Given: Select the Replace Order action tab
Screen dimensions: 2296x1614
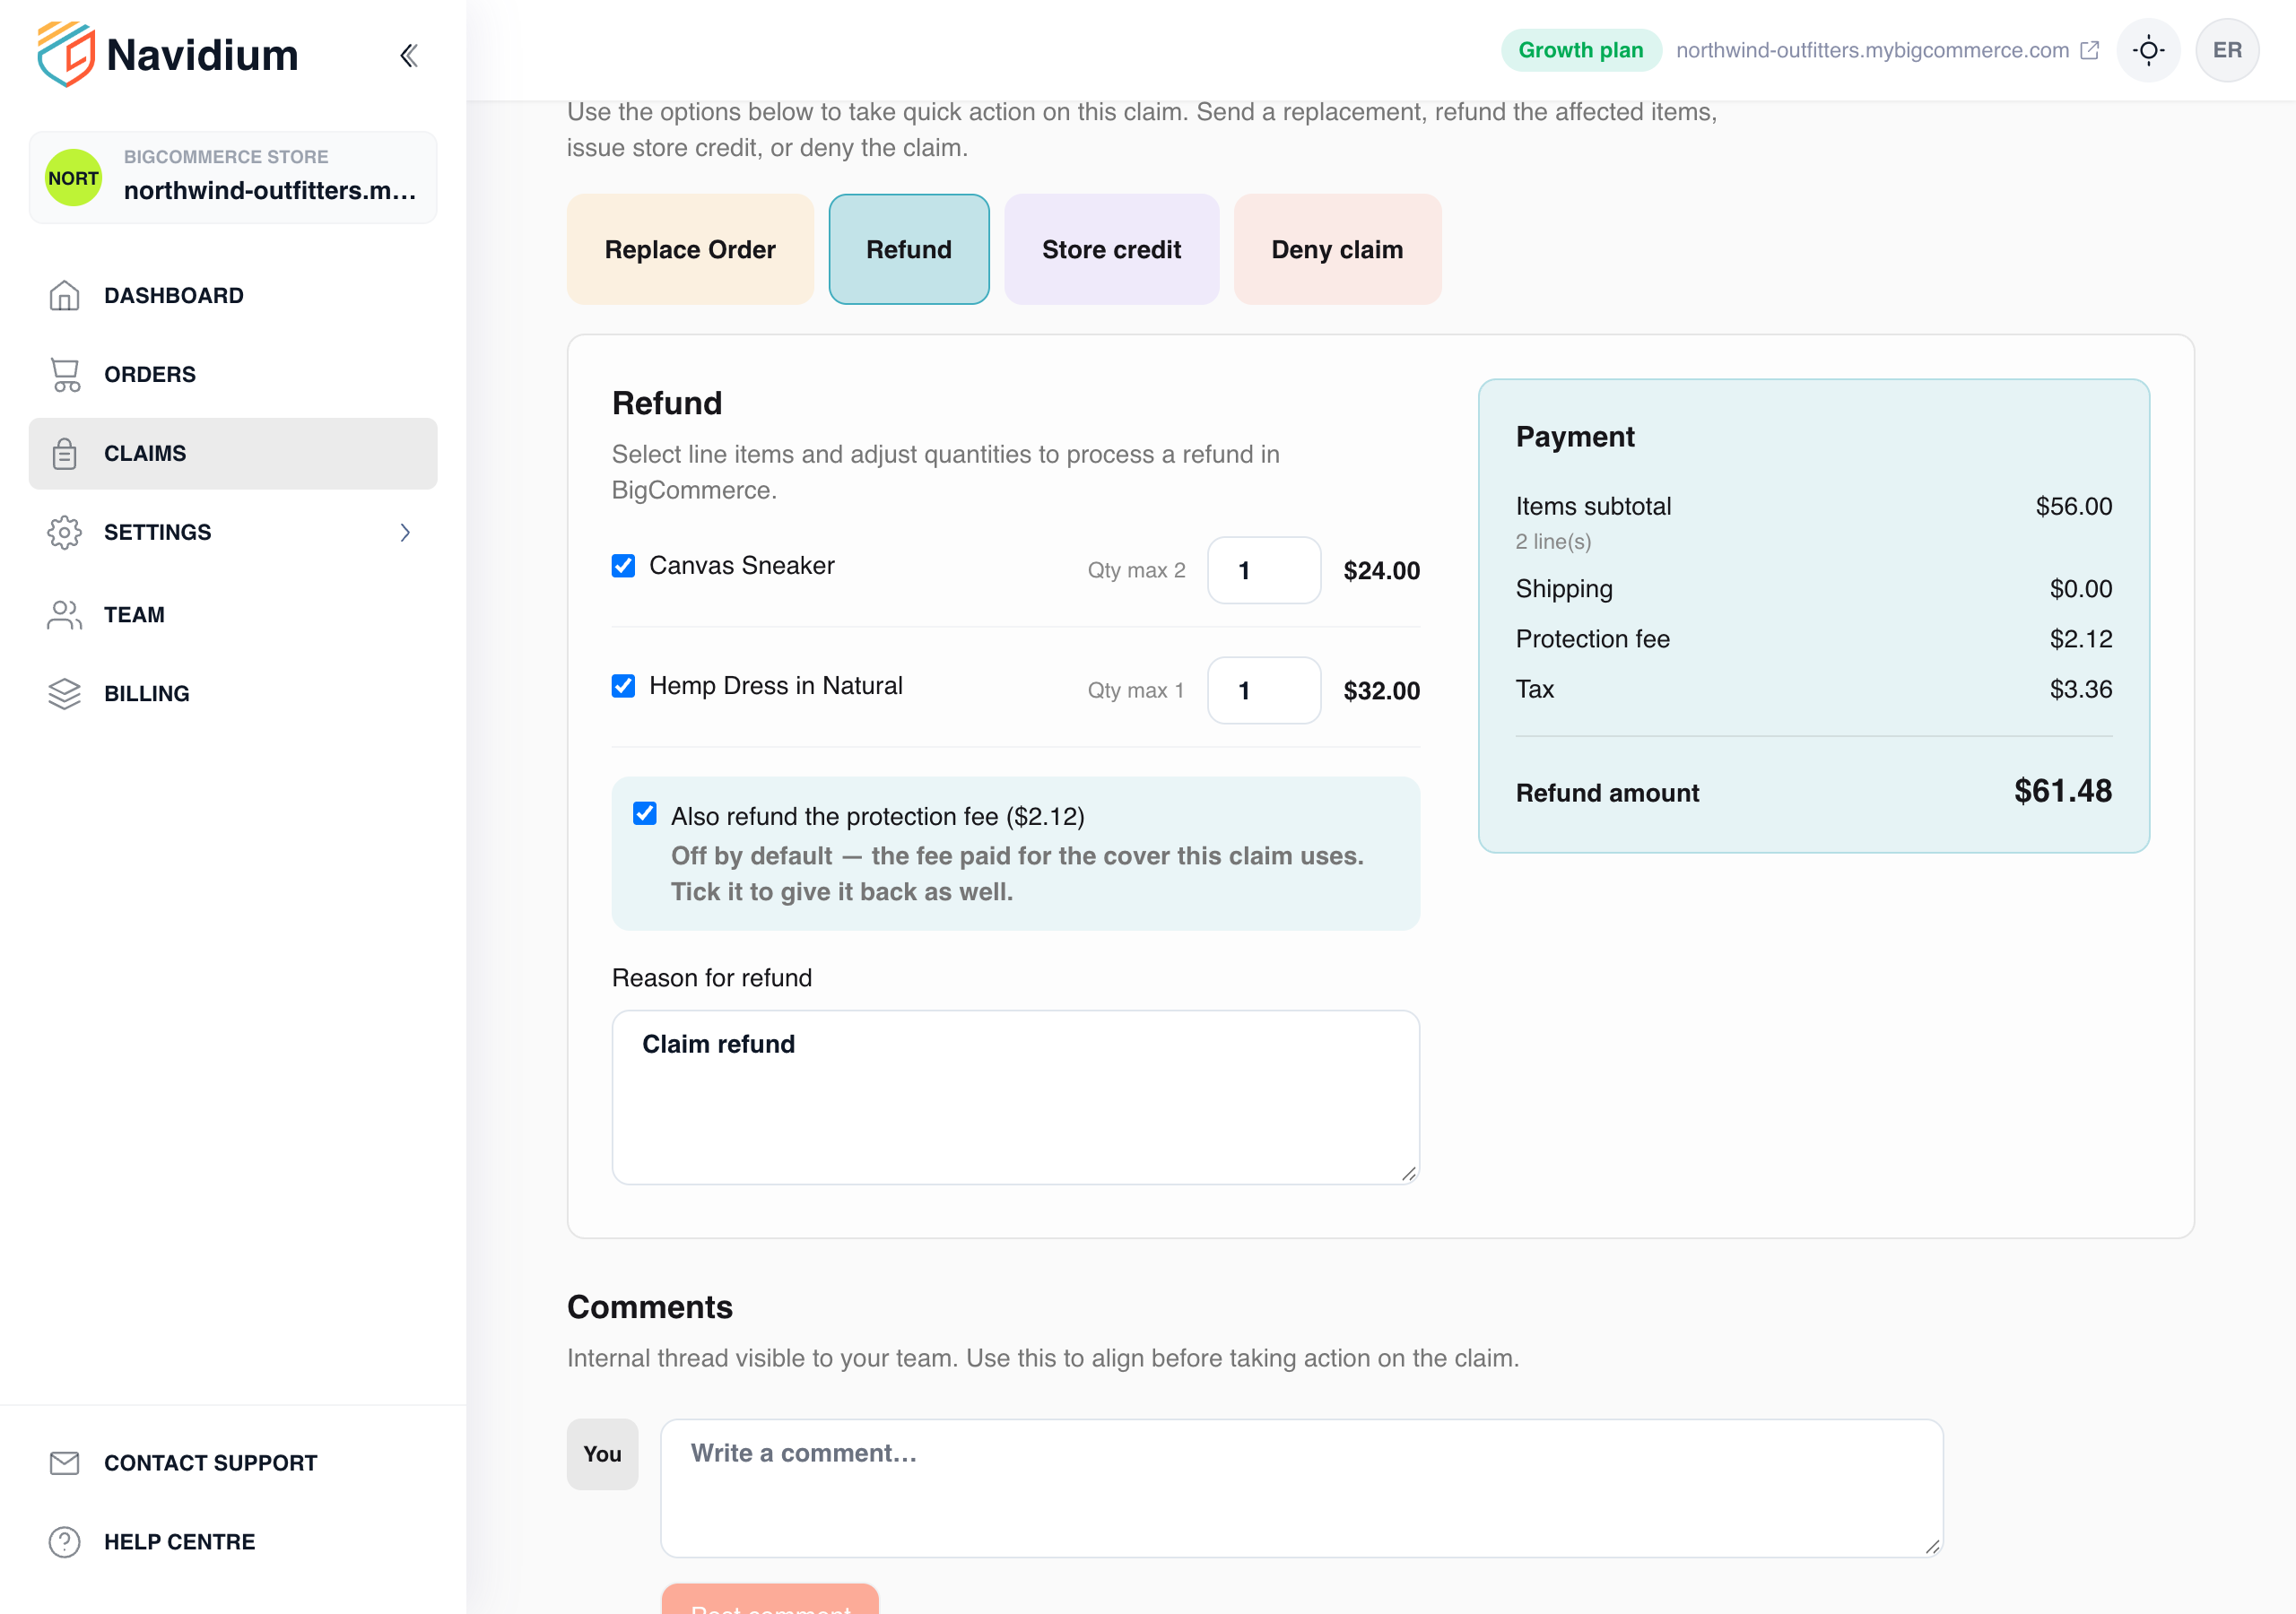Looking at the screenshot, I should pos(690,249).
